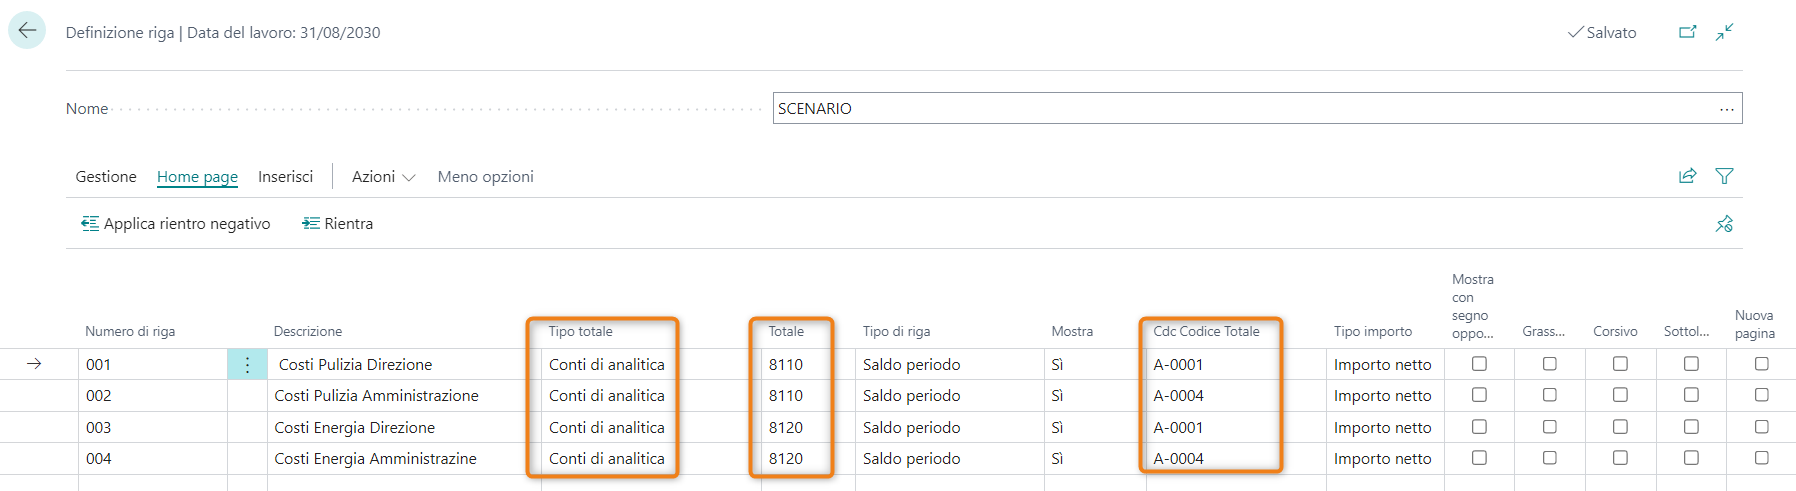Click the Rientra indent action

338,224
